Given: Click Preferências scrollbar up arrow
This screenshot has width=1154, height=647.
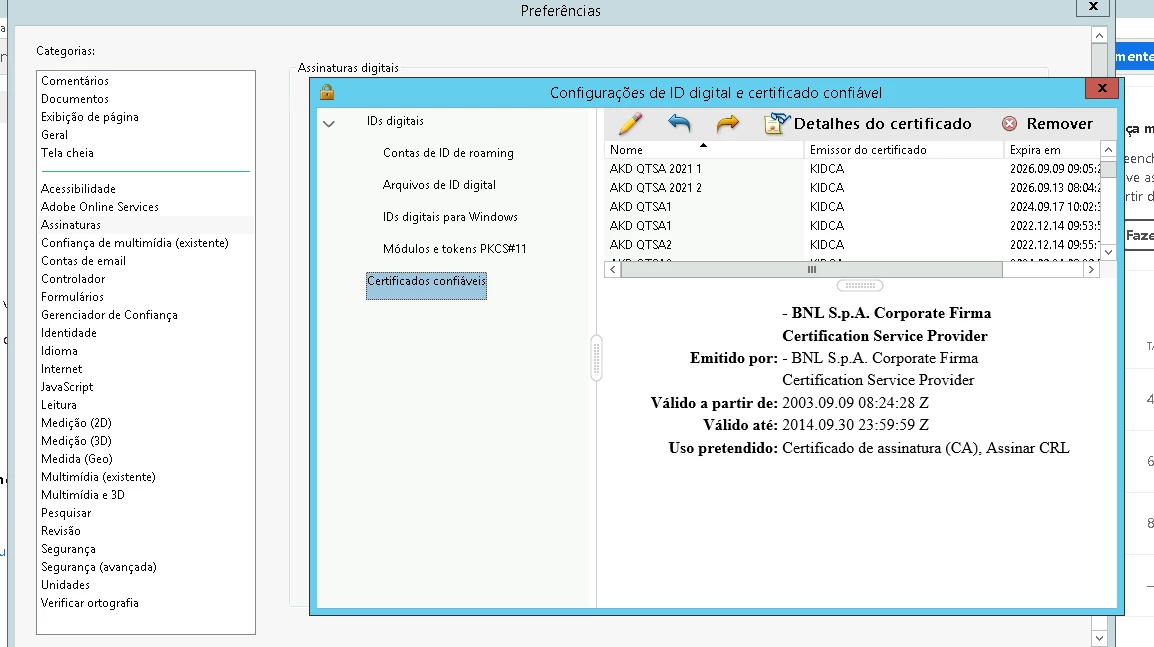Looking at the screenshot, I should (1099, 35).
